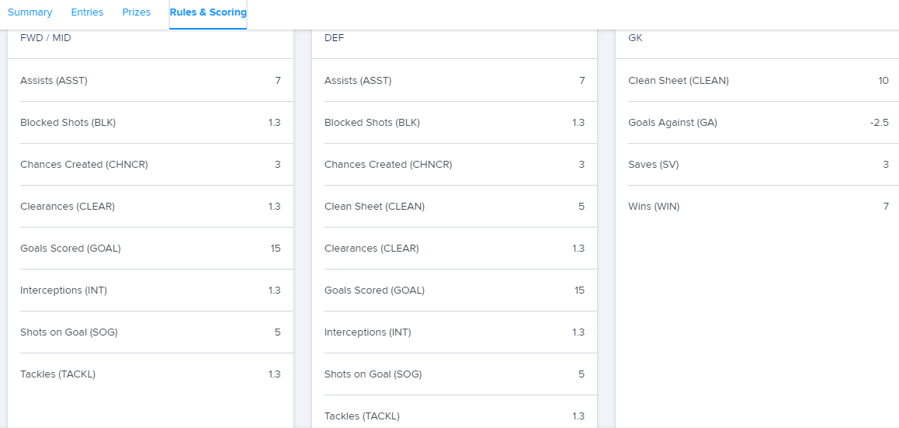The height and width of the screenshot is (428, 899).
Task: Click the DEF column header
Action: (x=334, y=38)
